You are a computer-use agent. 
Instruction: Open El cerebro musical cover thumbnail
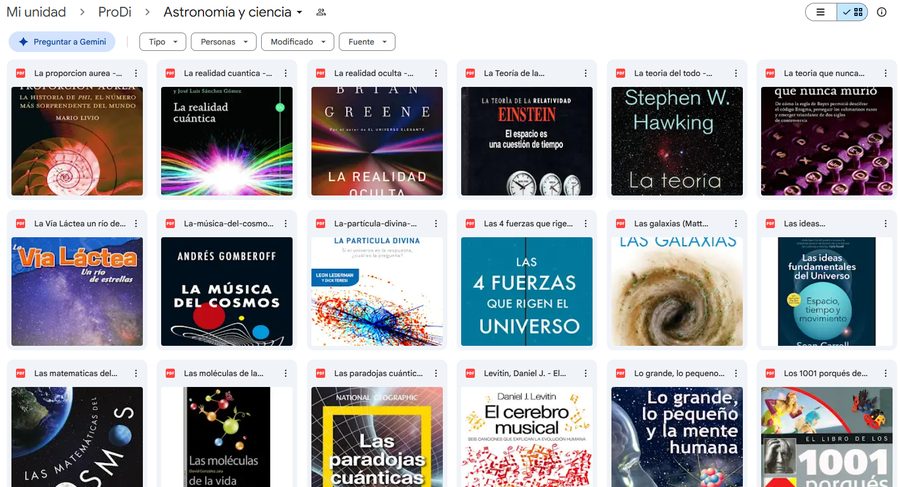click(526, 437)
